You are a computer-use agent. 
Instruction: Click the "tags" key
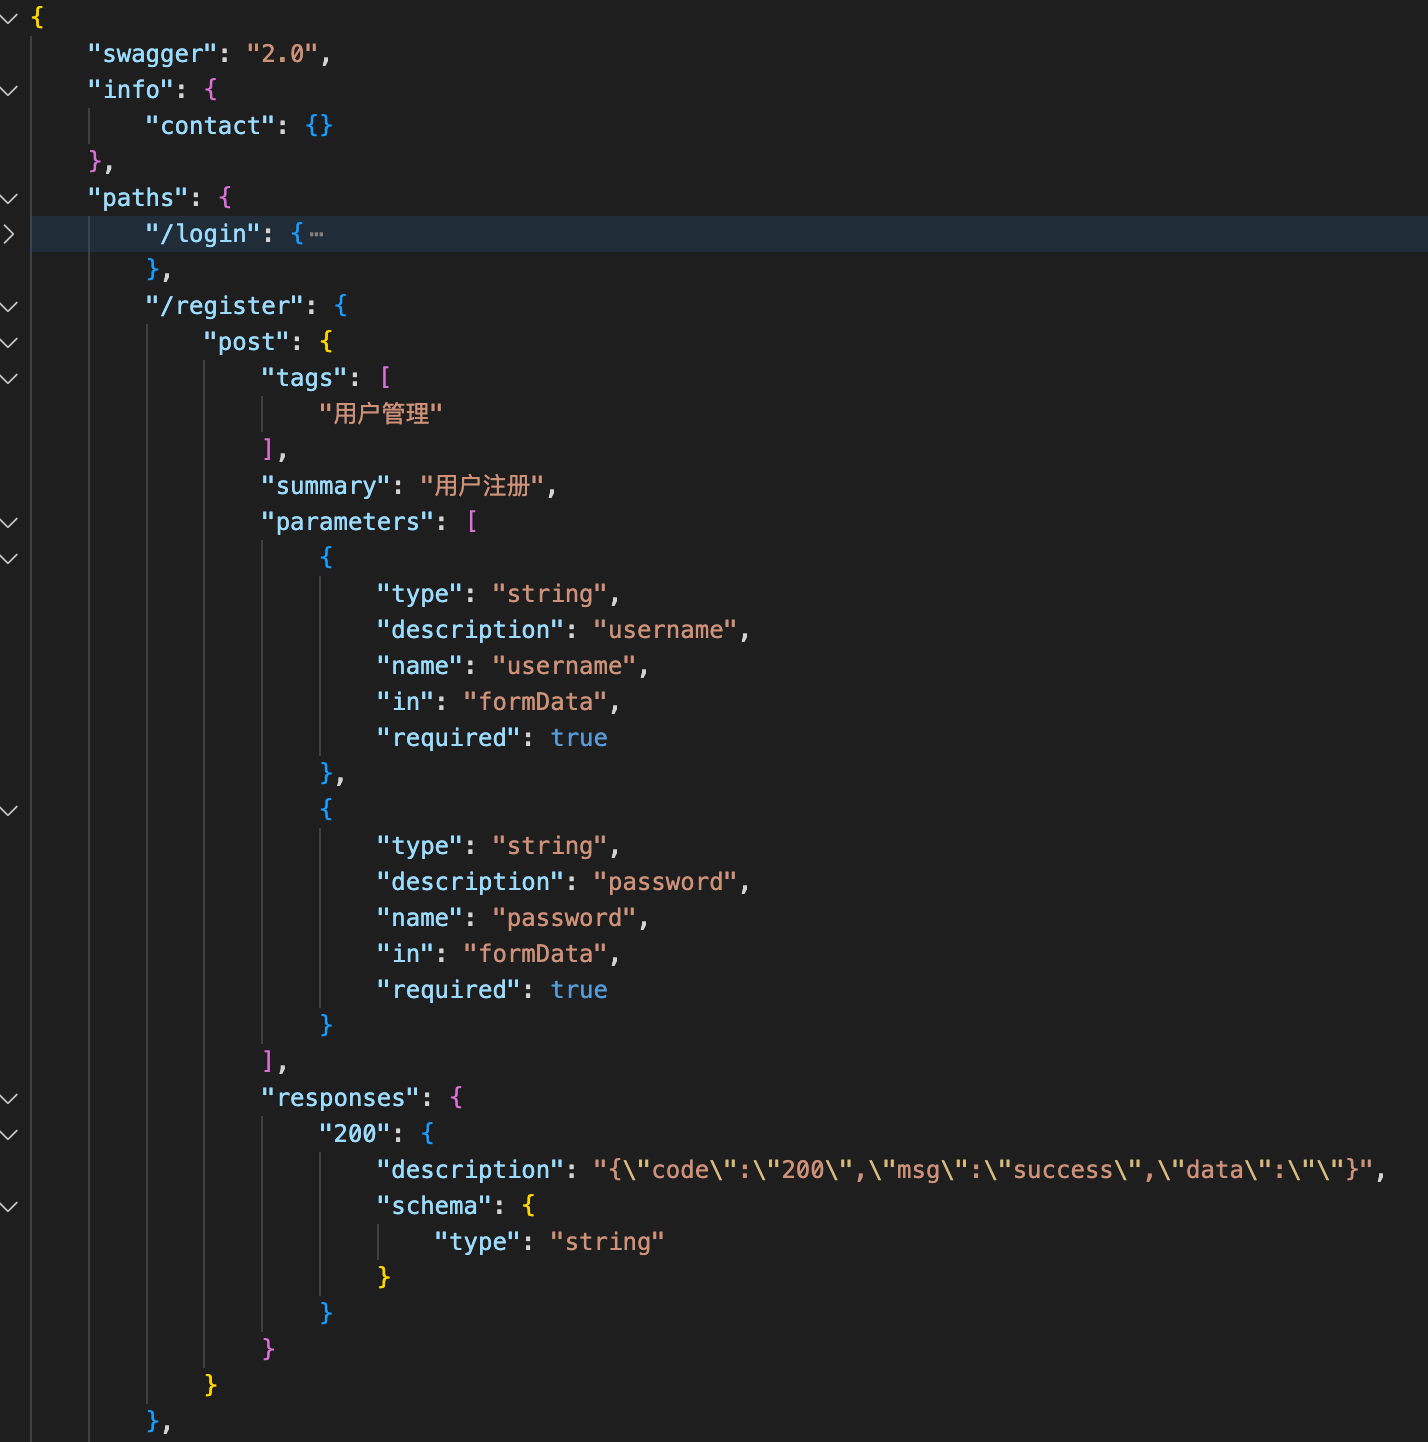(x=304, y=378)
